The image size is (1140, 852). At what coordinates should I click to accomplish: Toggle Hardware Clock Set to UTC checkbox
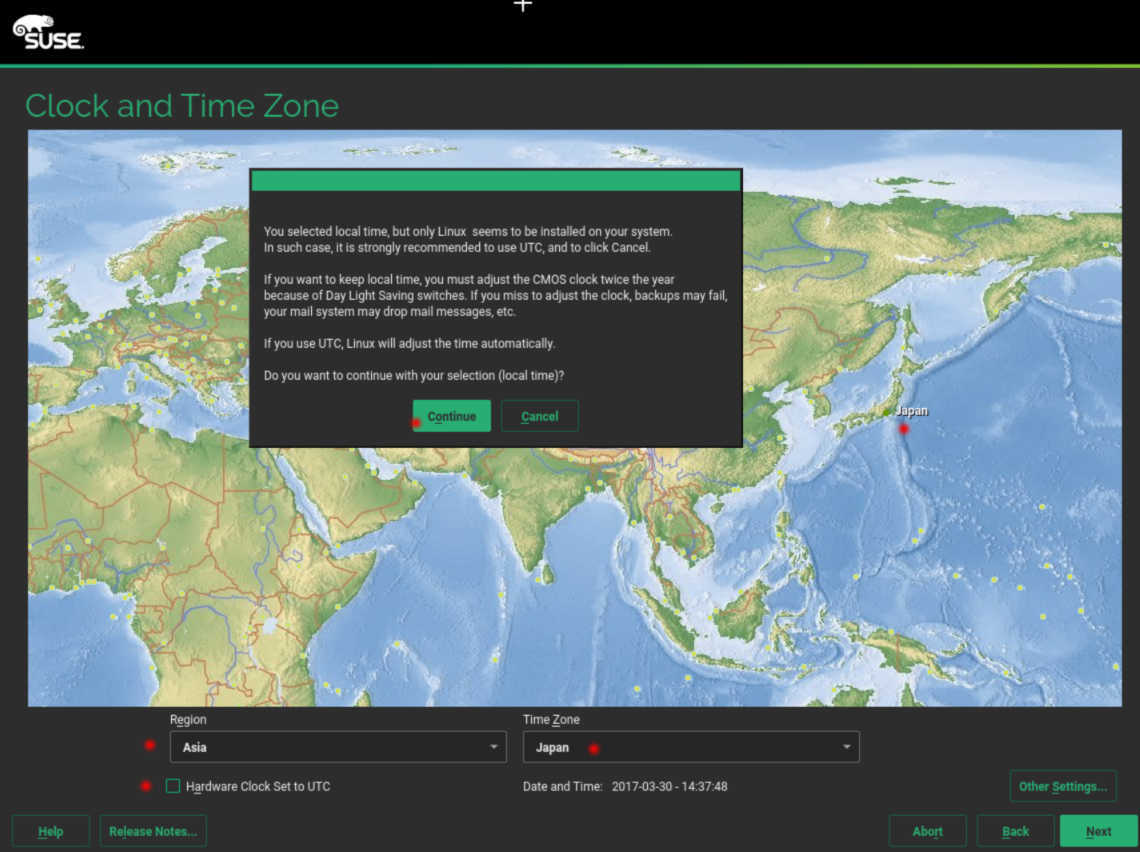point(173,786)
